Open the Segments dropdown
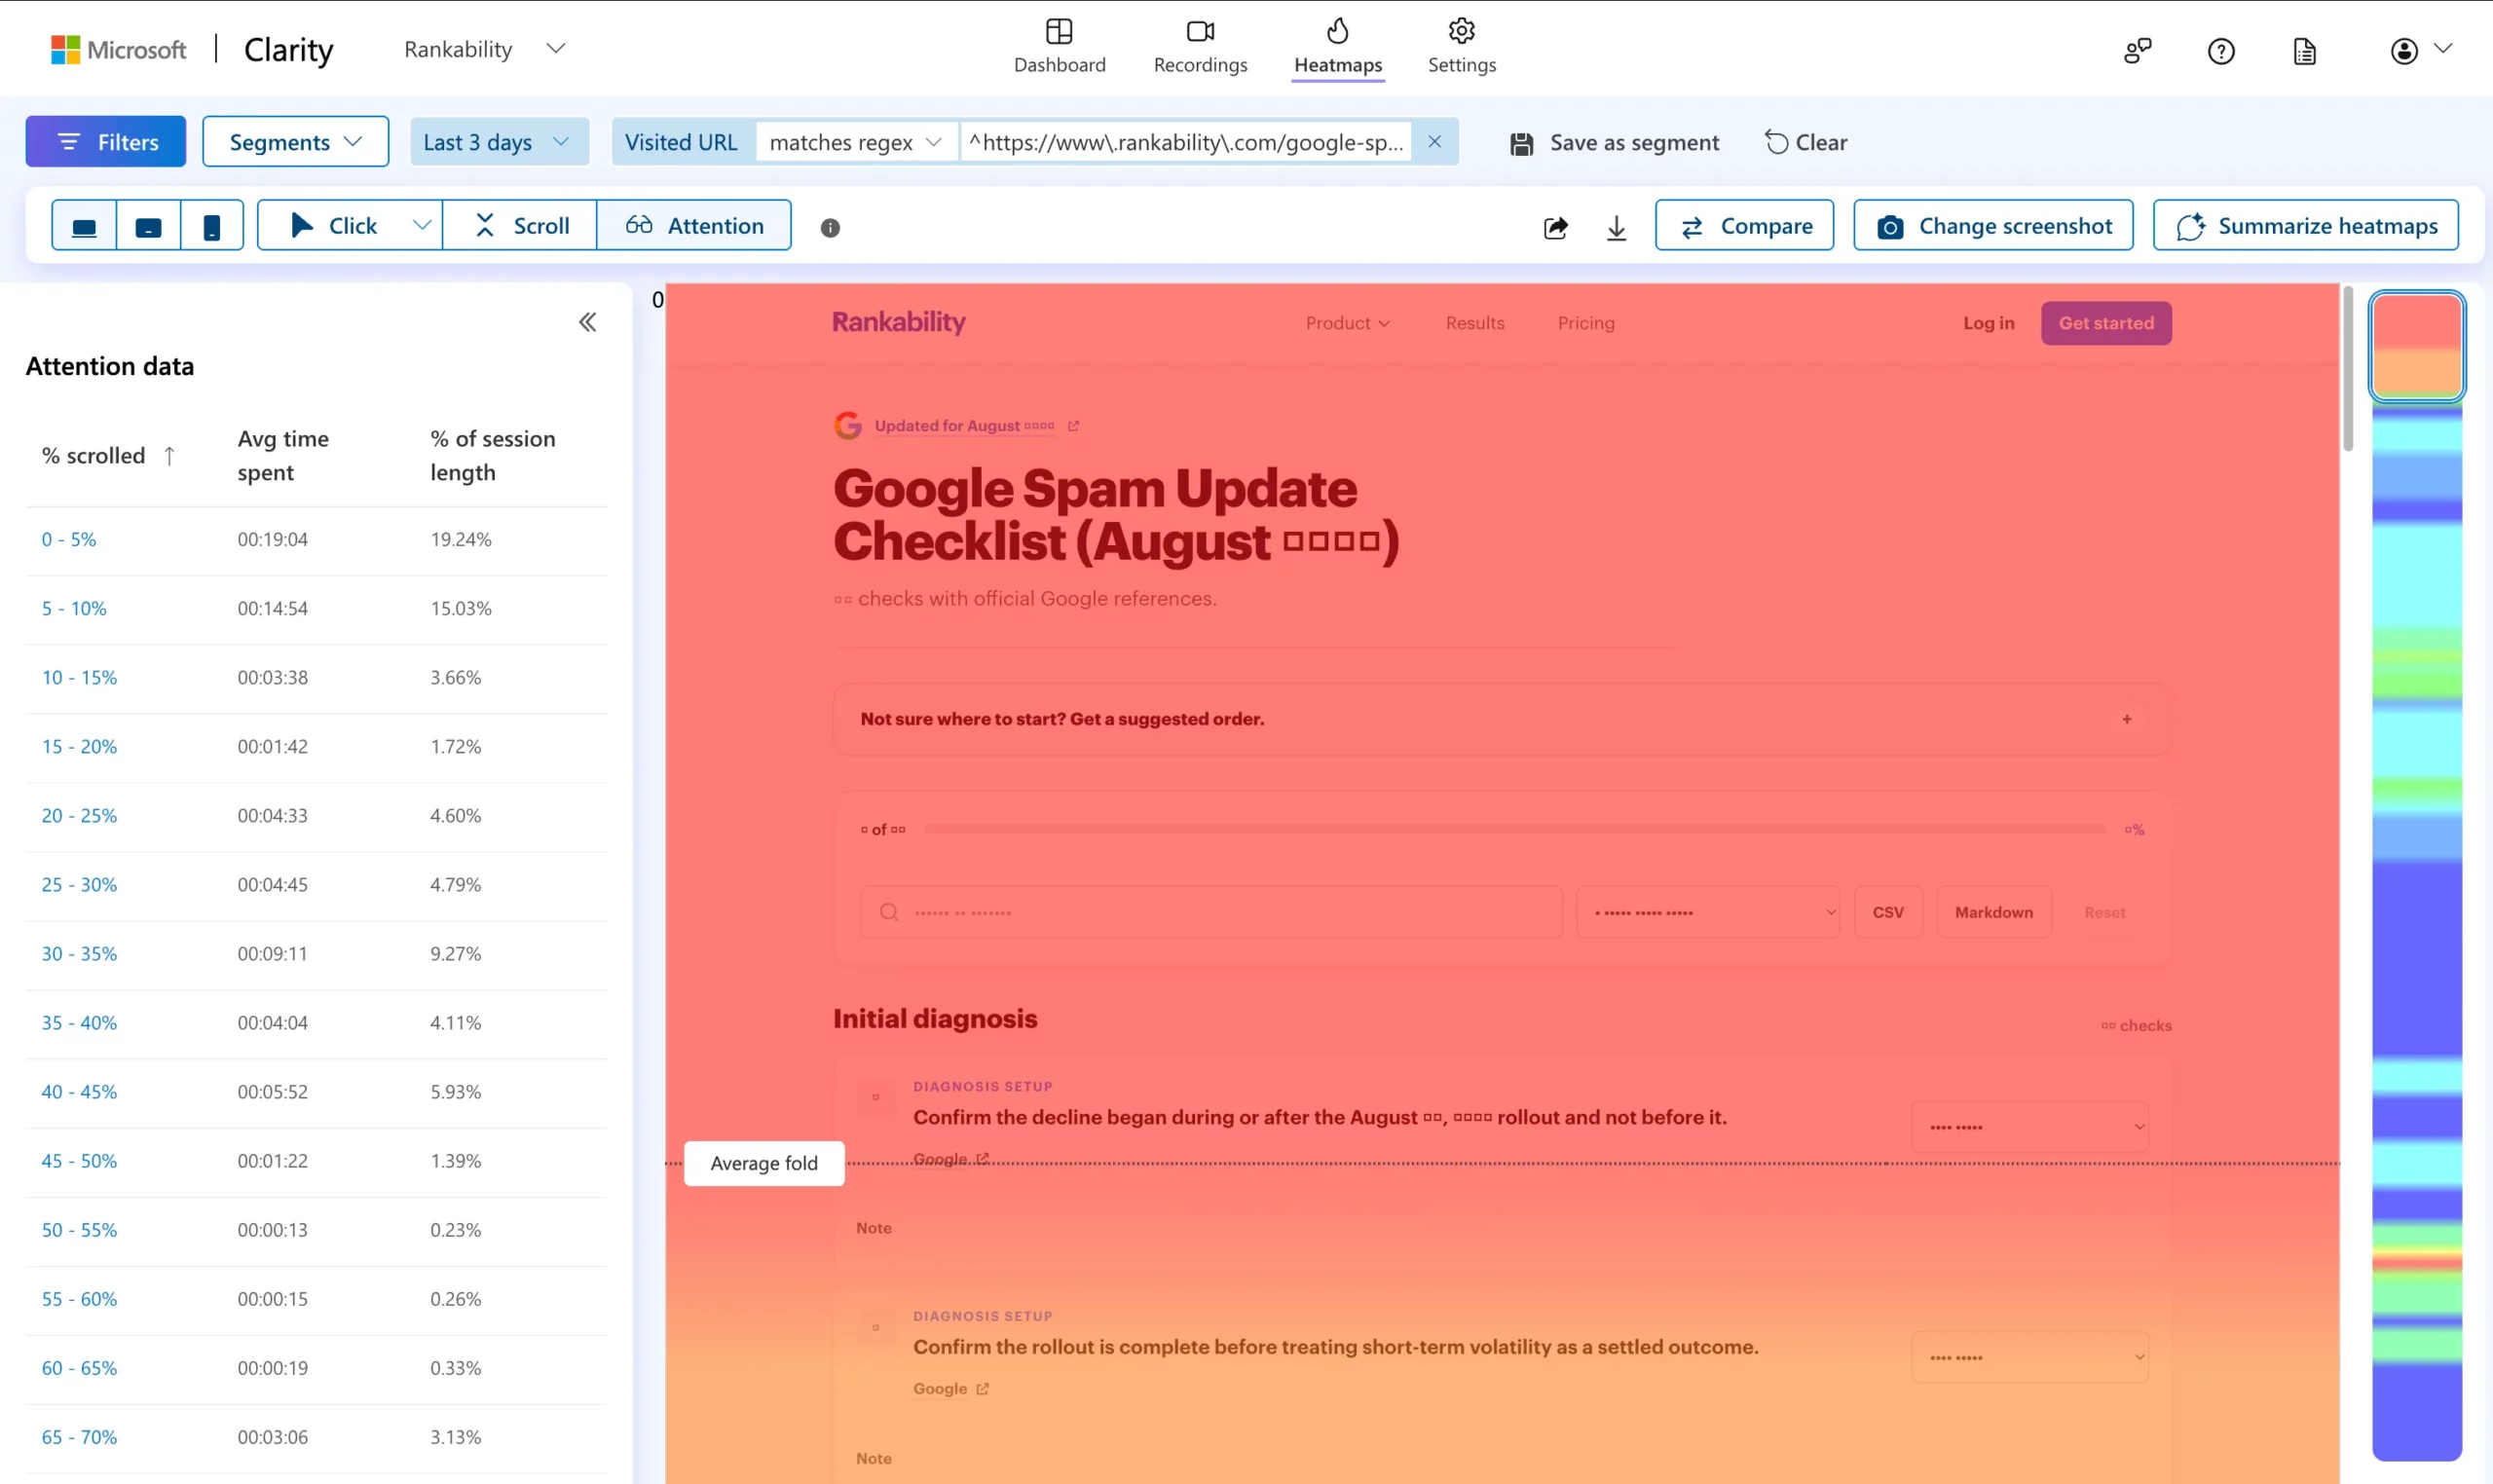Viewport: 2493px width, 1484px height. (x=295, y=142)
